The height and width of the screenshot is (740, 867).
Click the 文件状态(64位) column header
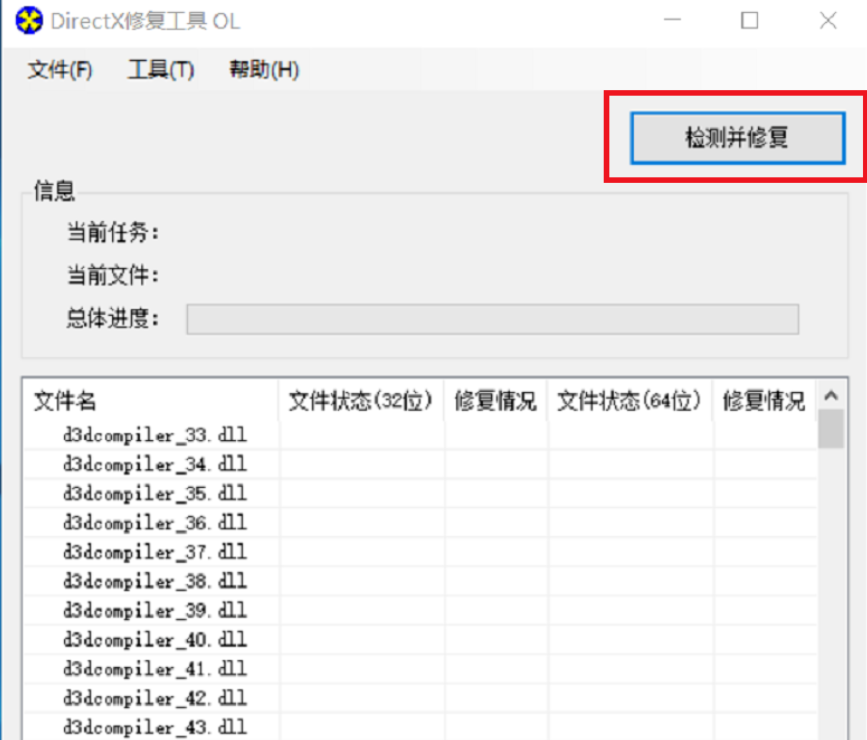[x=629, y=401]
